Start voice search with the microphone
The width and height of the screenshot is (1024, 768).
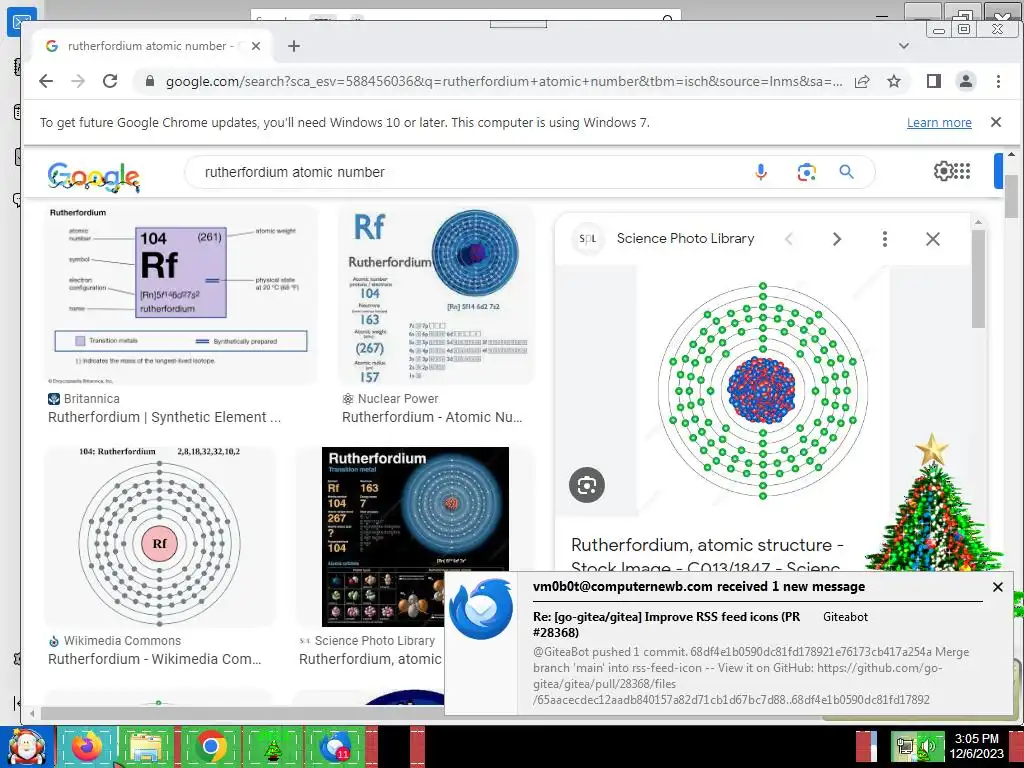click(761, 172)
